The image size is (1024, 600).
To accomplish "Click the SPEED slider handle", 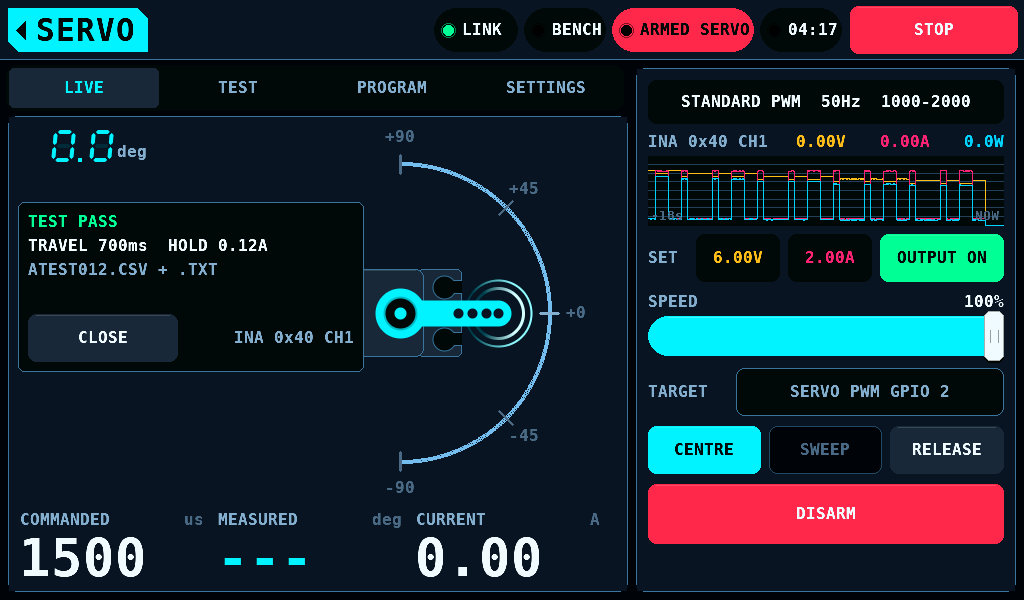I will [994, 336].
